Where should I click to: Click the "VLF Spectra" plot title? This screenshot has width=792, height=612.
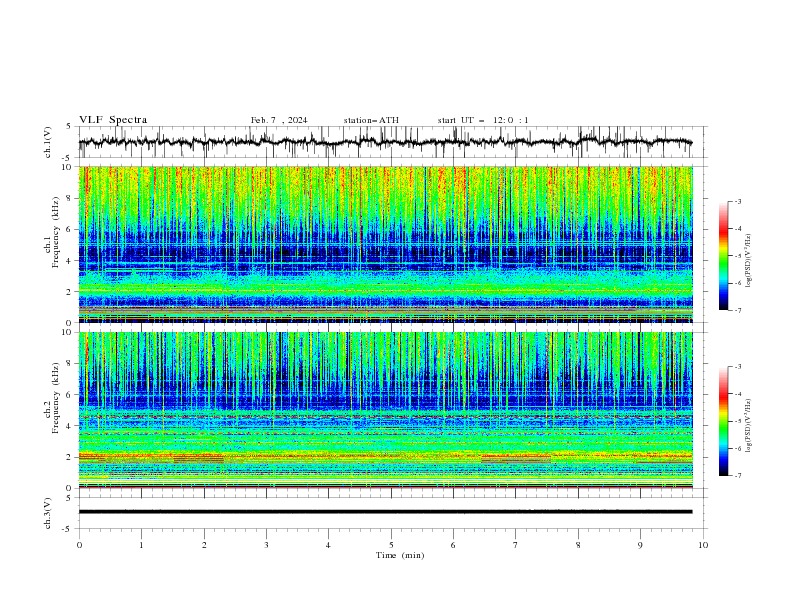113,120
